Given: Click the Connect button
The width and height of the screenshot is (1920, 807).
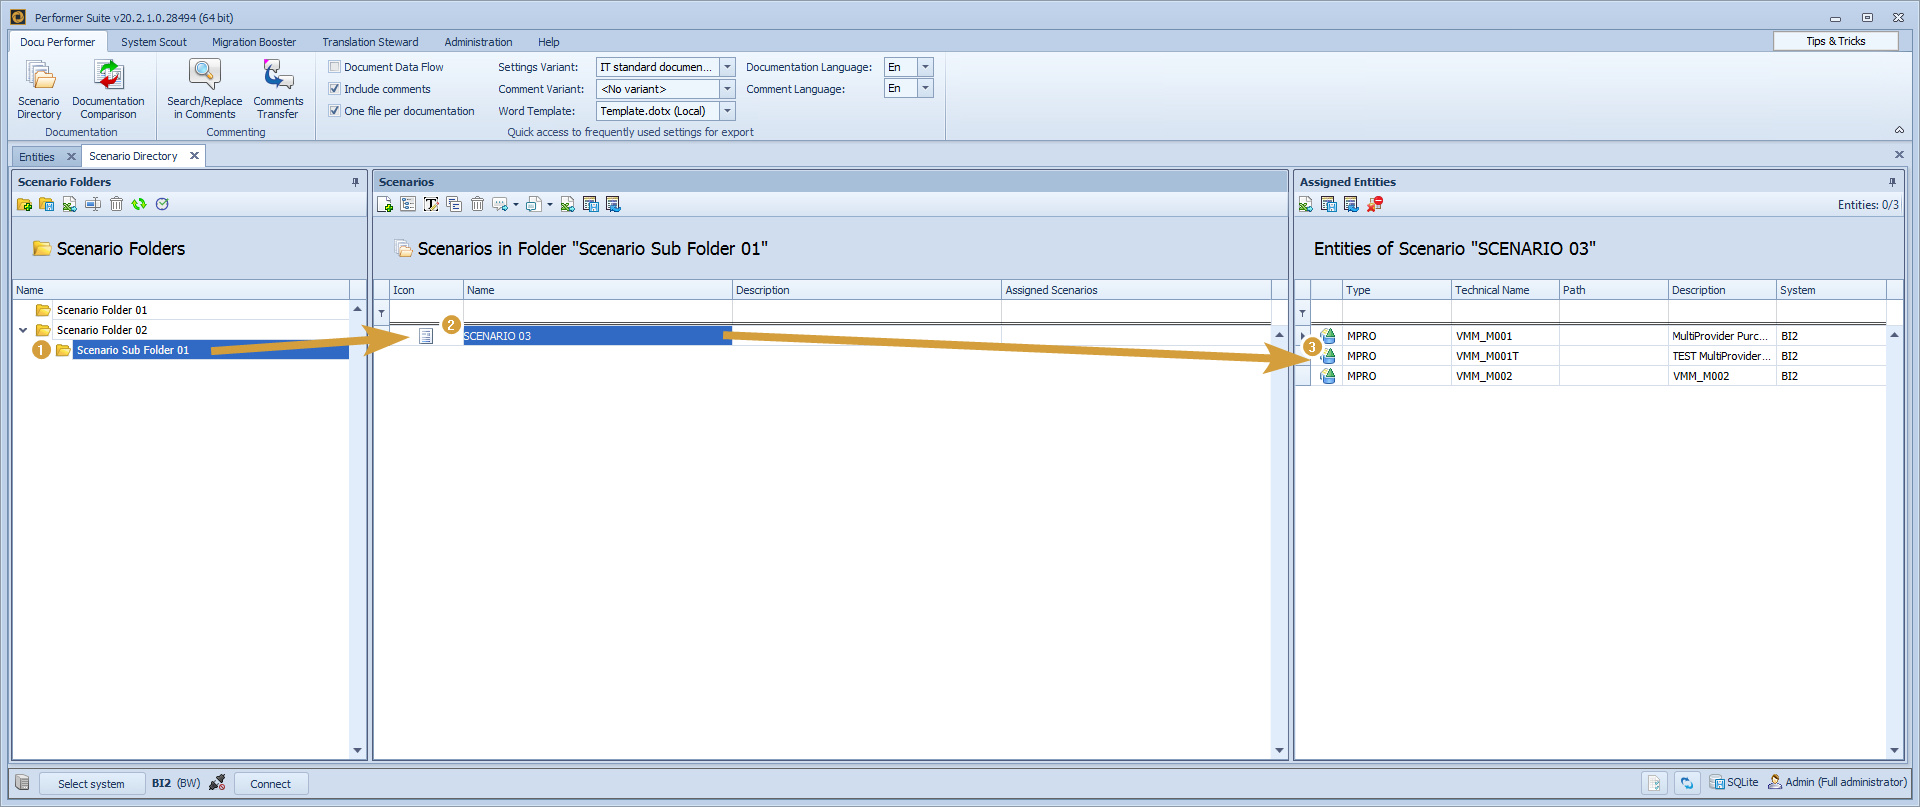Looking at the screenshot, I should (271, 784).
